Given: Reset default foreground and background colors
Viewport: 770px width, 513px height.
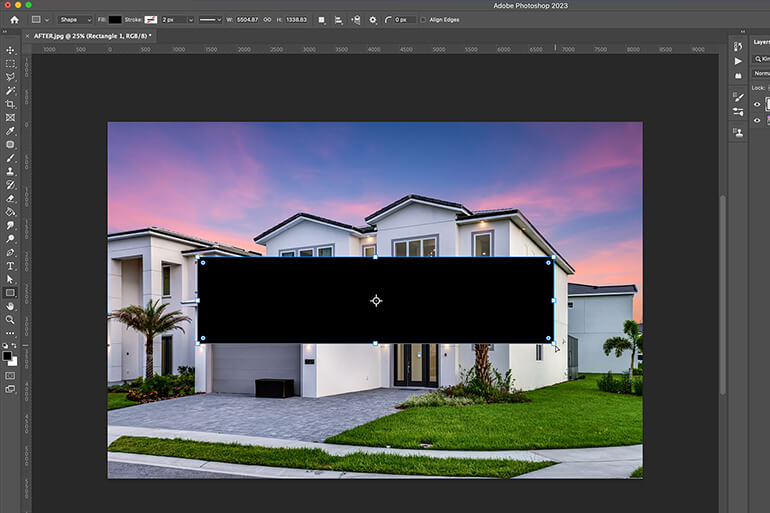Looking at the screenshot, I should (x=5, y=346).
